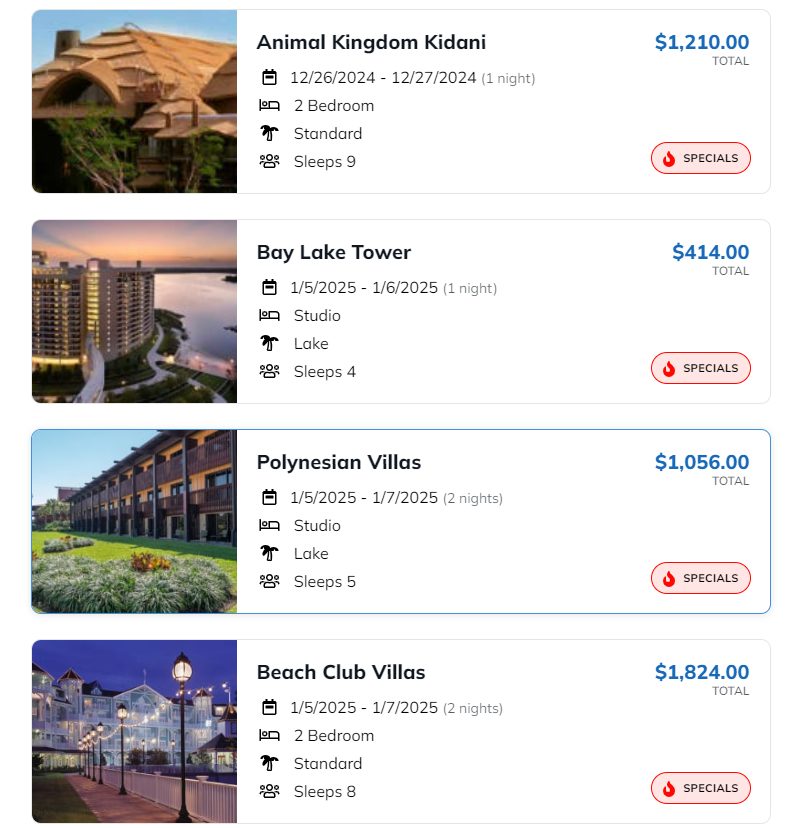Open the Beach Club Villas listing title

(x=341, y=672)
